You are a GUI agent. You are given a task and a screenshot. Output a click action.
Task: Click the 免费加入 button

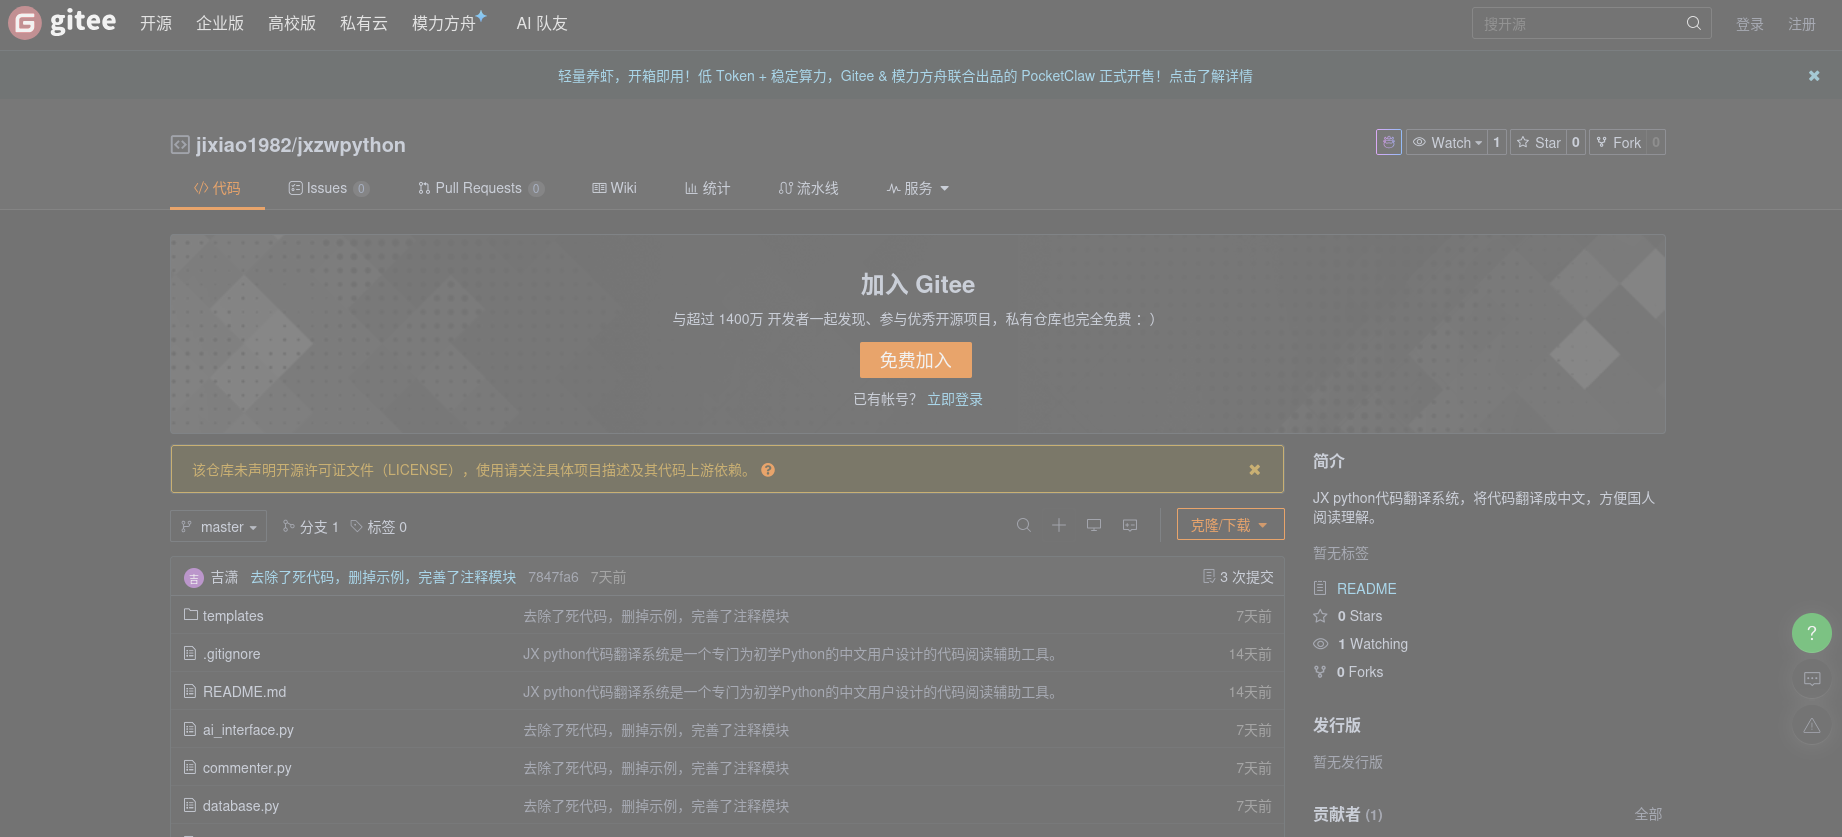915,360
